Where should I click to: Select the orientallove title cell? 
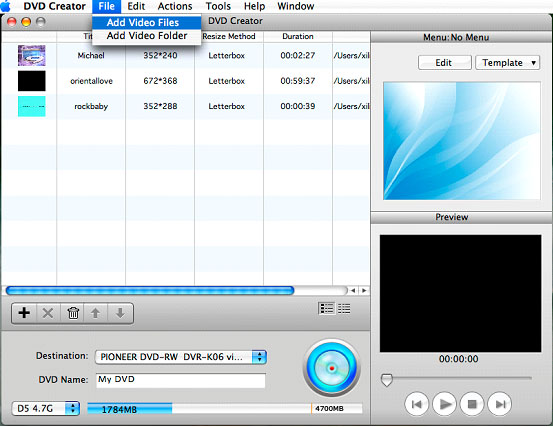[x=91, y=81]
